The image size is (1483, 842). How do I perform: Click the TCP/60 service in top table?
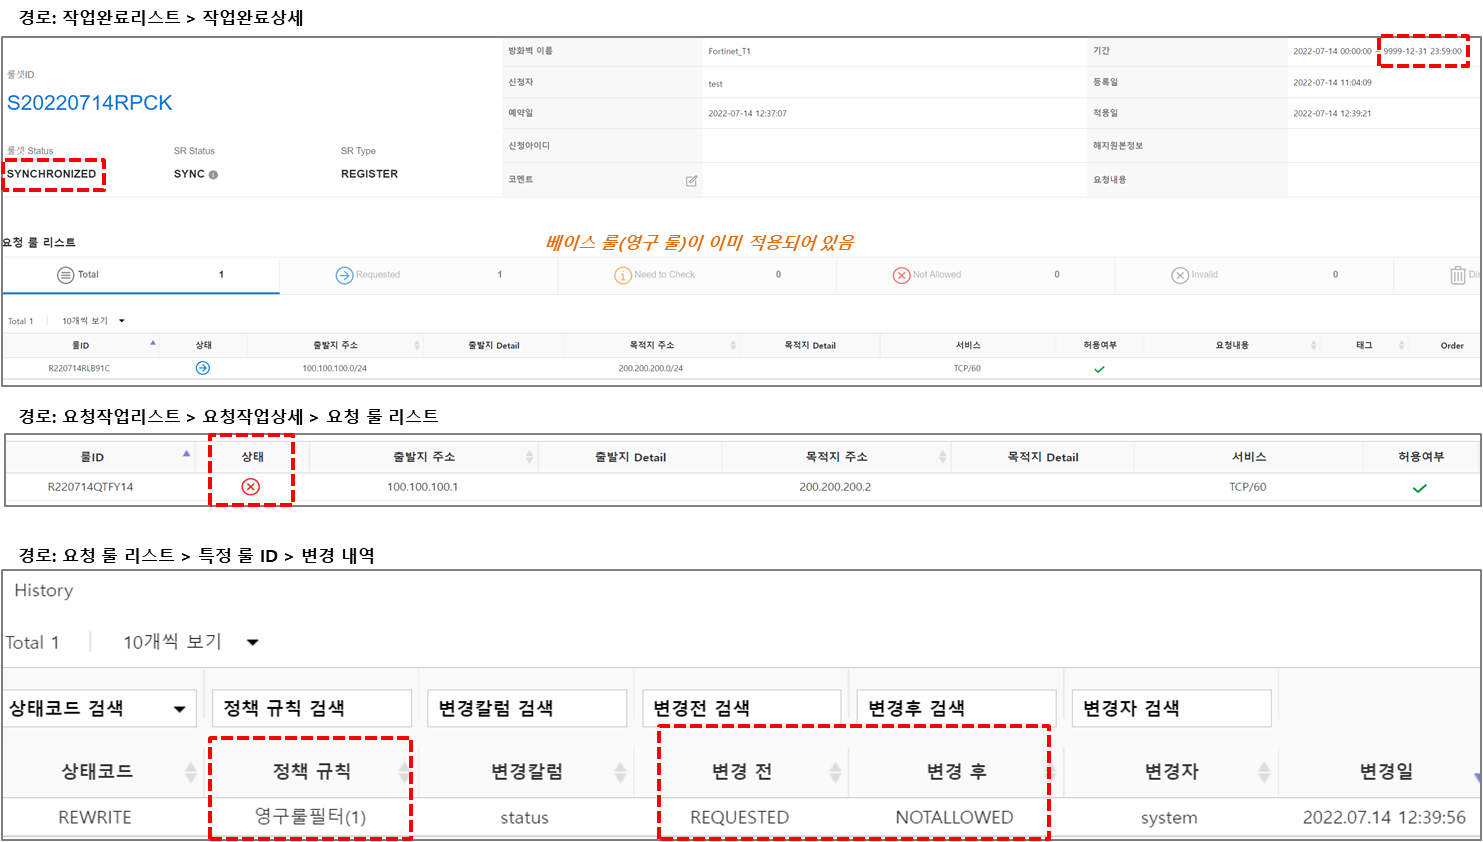click(967, 368)
